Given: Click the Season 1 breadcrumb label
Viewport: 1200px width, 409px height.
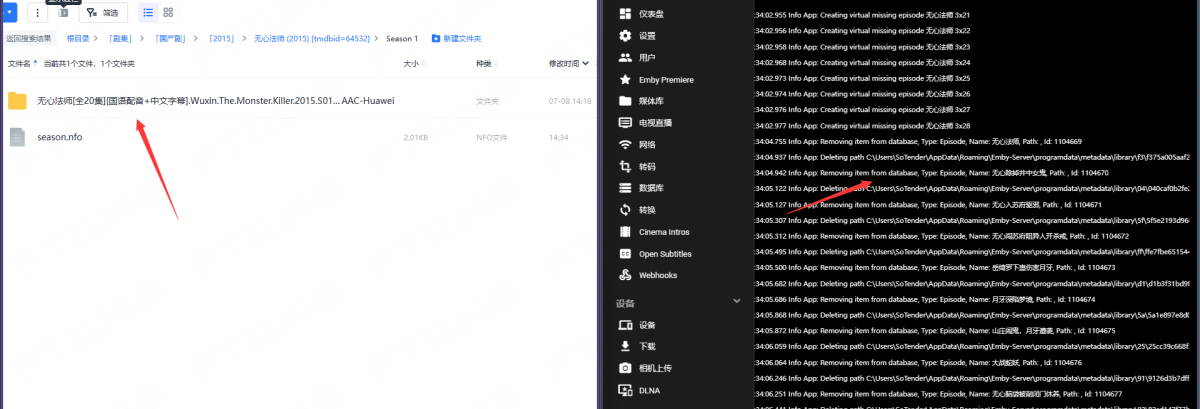Looking at the screenshot, I should coord(402,38).
